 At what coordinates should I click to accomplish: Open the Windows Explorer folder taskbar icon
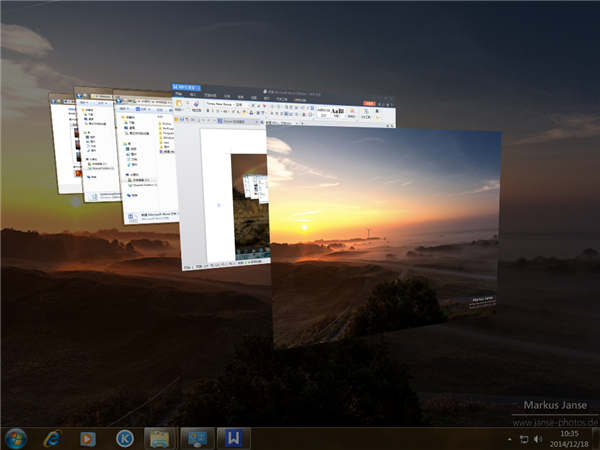(160, 438)
